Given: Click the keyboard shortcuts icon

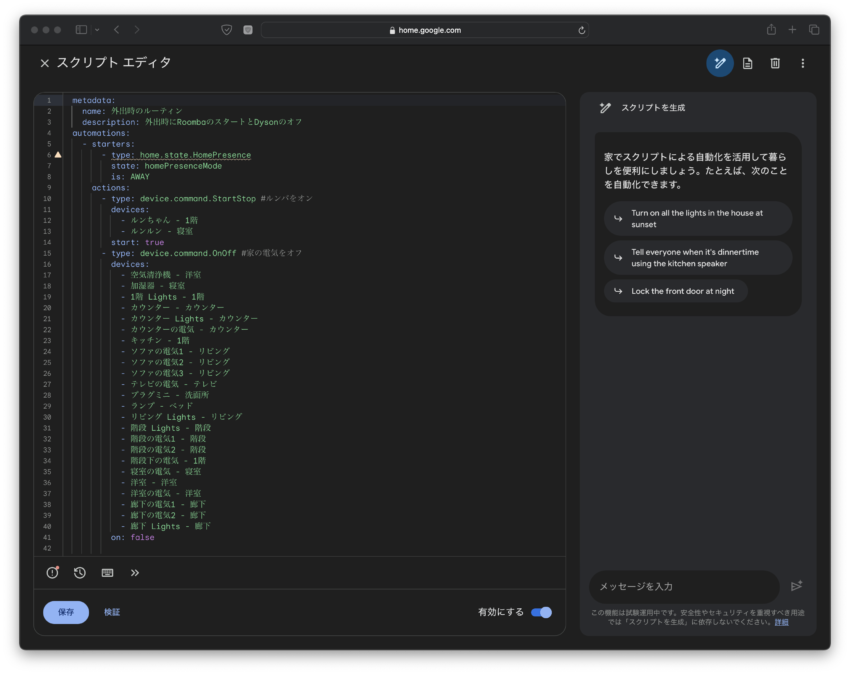Looking at the screenshot, I should pyautogui.click(x=107, y=573).
